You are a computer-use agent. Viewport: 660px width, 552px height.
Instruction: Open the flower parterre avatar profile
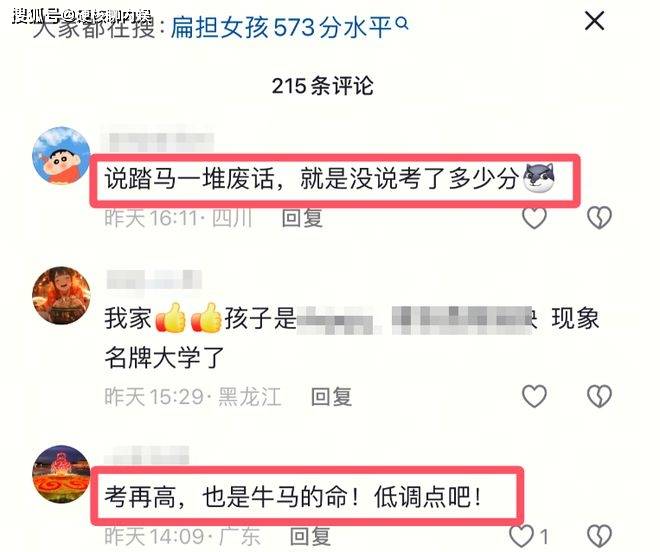pyautogui.click(x=61, y=474)
